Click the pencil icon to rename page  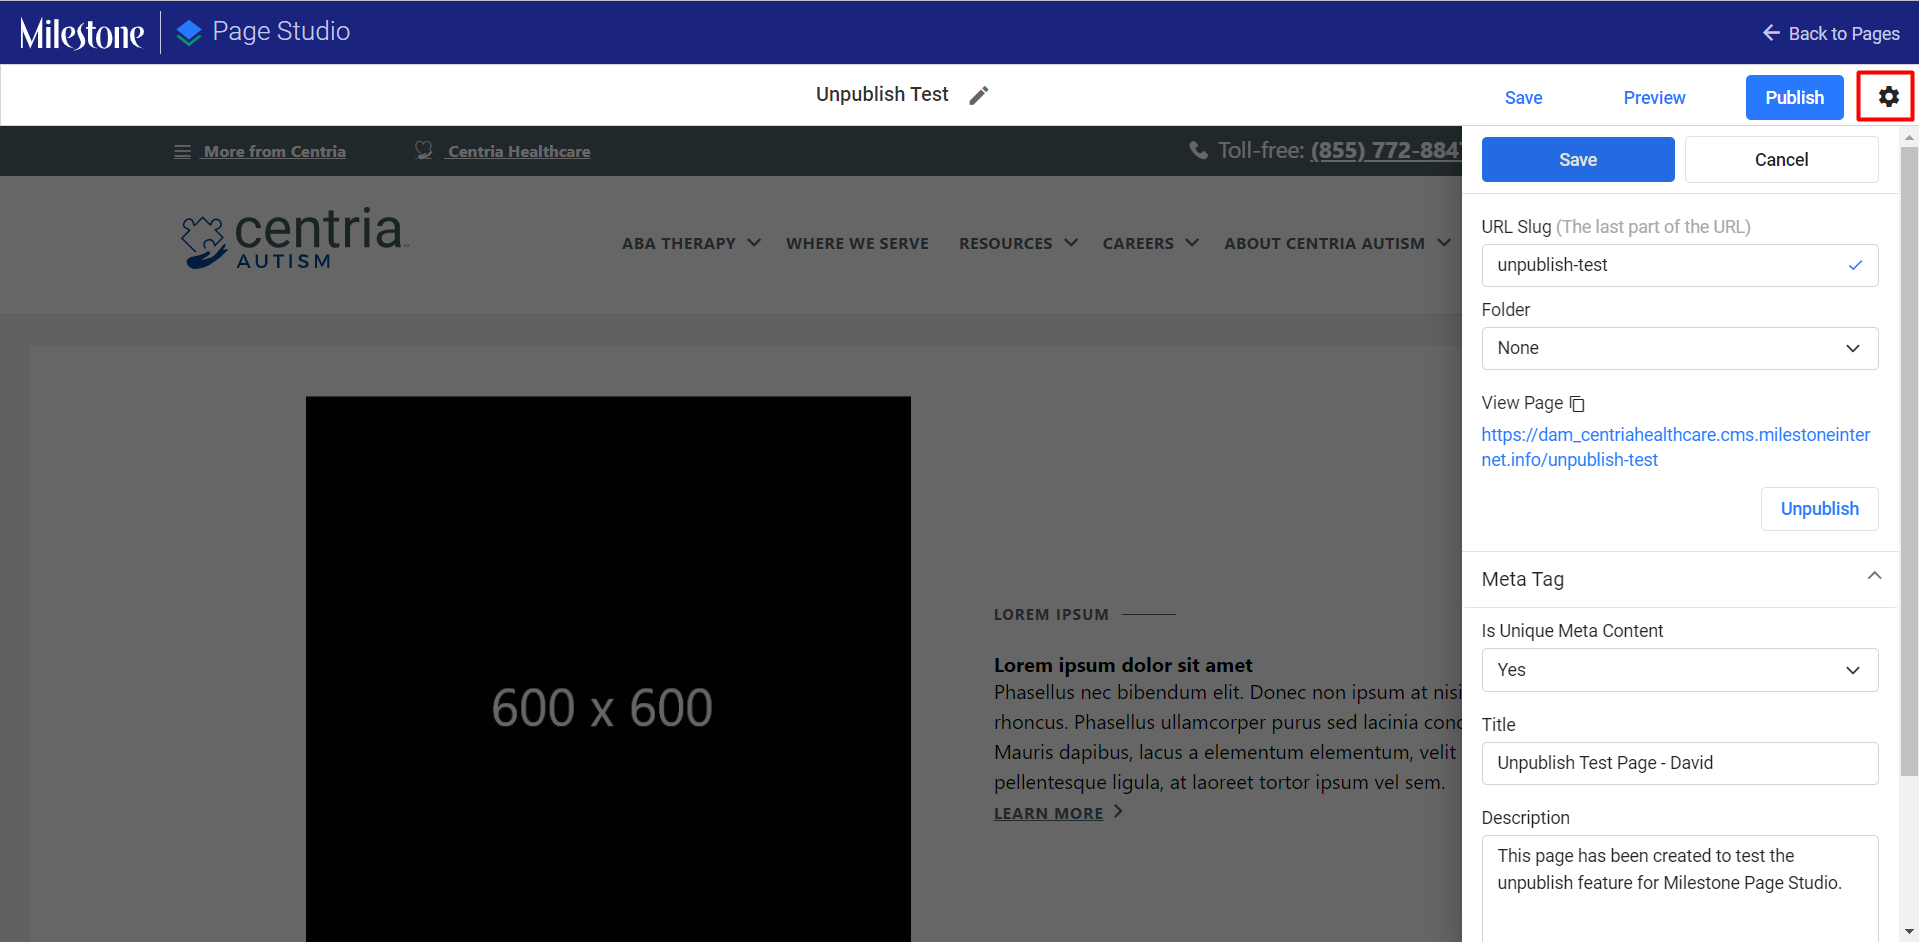(979, 95)
